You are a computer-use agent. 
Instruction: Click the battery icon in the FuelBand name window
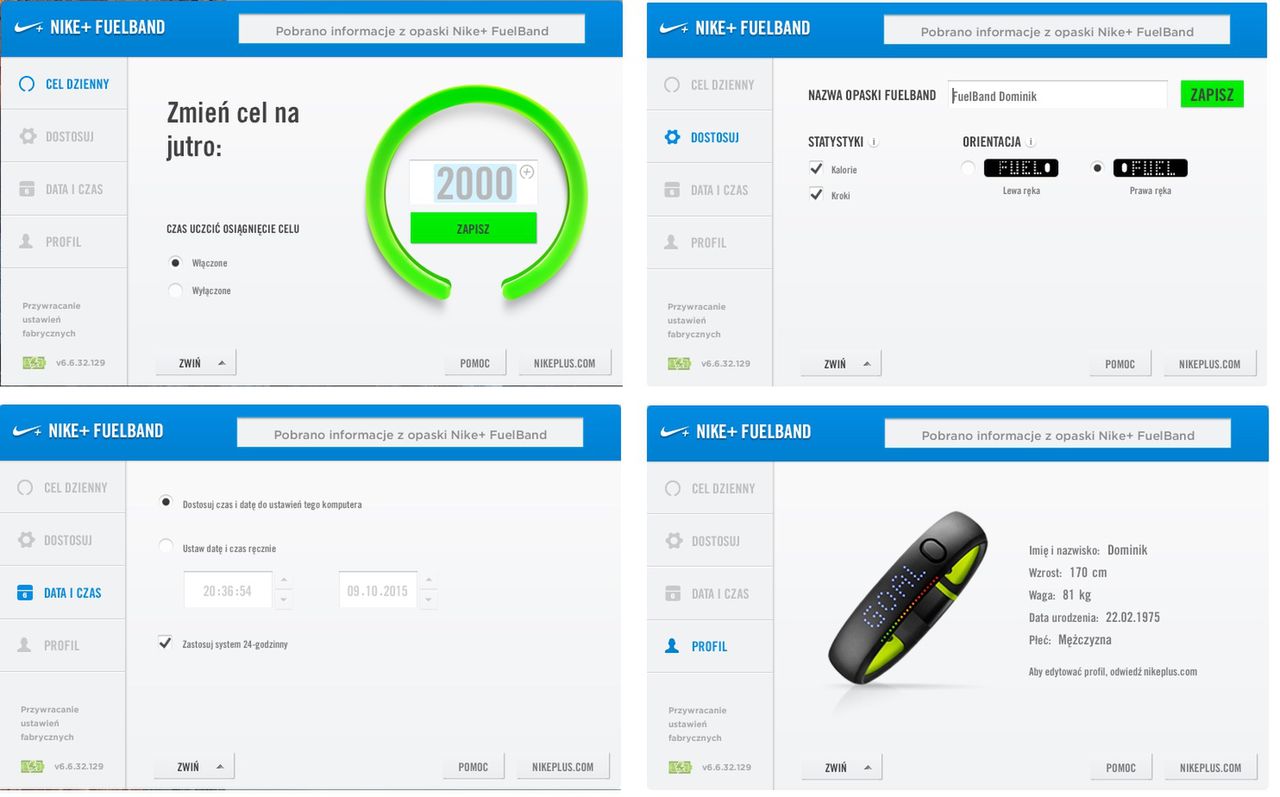(x=680, y=364)
